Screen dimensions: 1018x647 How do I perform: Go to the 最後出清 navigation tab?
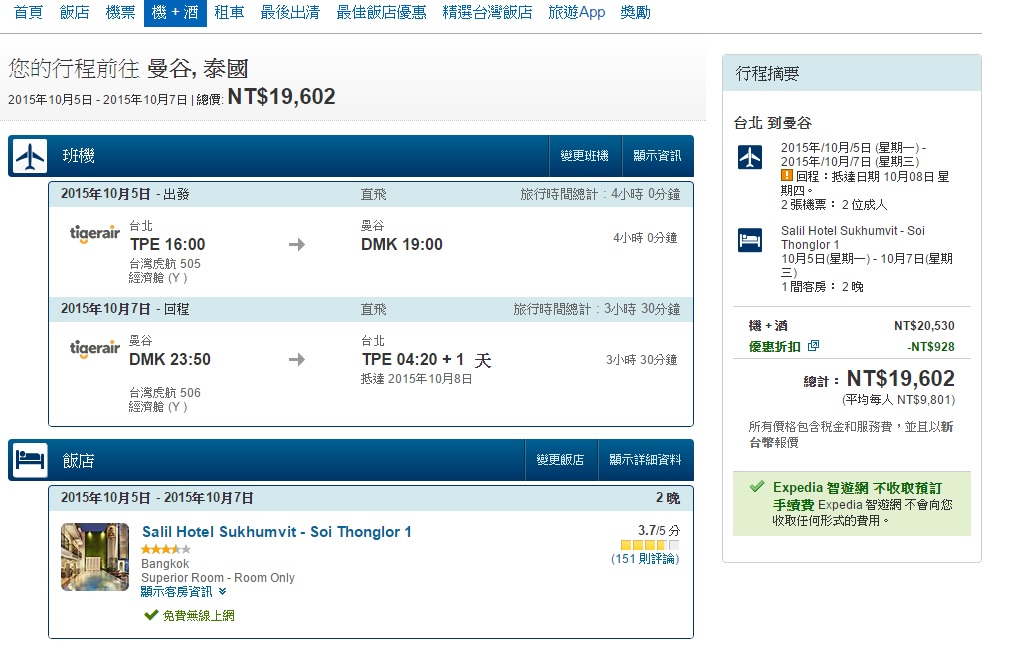click(290, 13)
